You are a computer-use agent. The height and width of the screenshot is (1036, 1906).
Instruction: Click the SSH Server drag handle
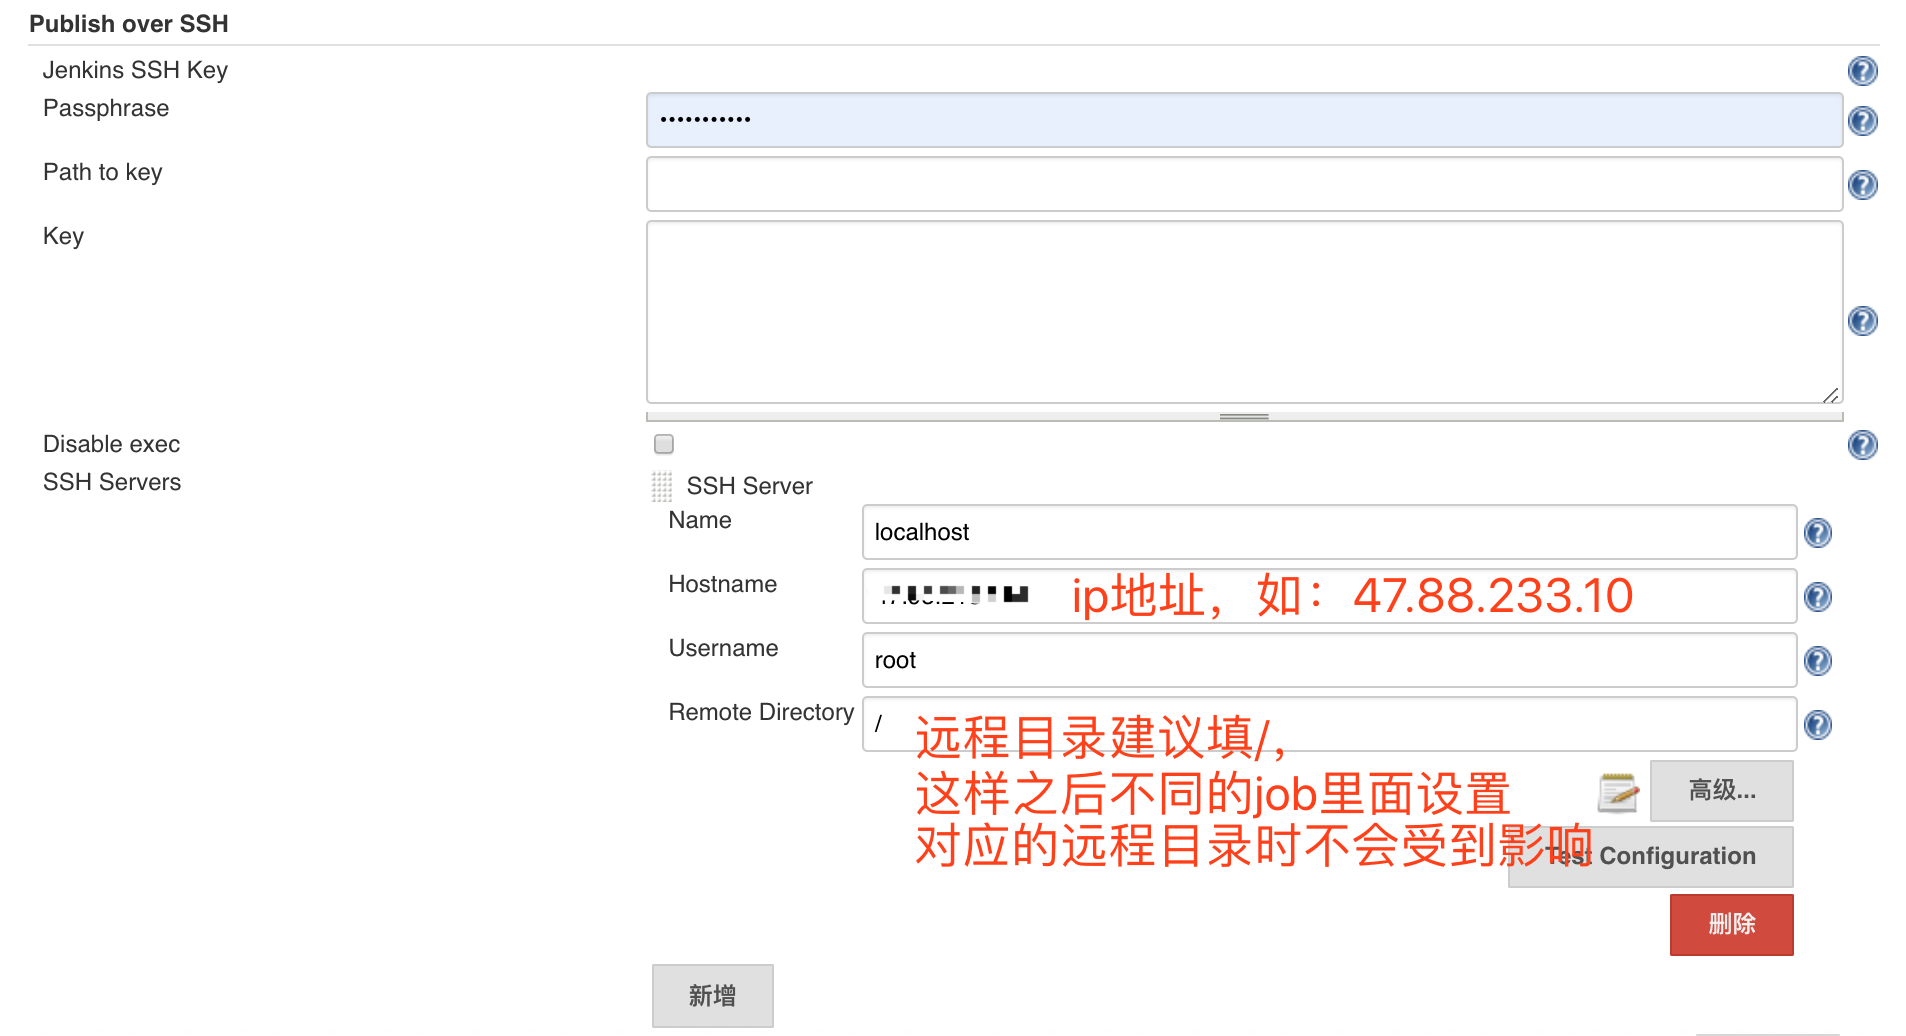(x=662, y=487)
